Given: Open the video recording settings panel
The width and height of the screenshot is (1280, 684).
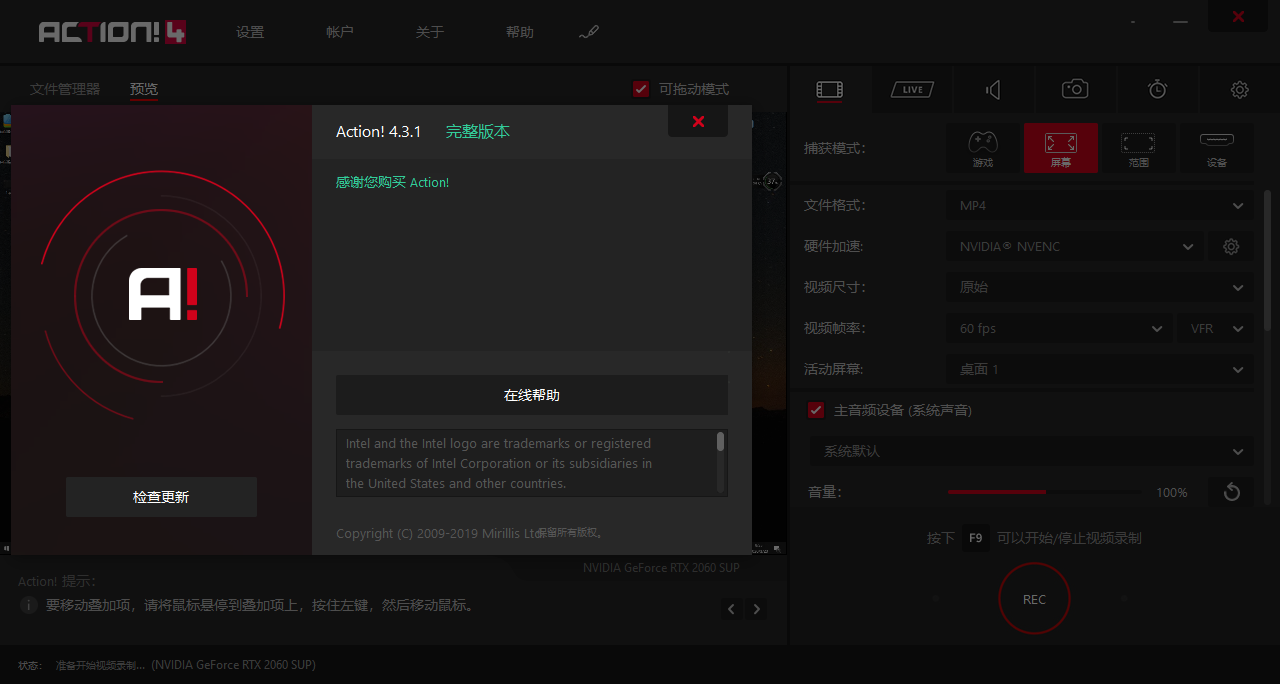Looking at the screenshot, I should click(x=829, y=89).
